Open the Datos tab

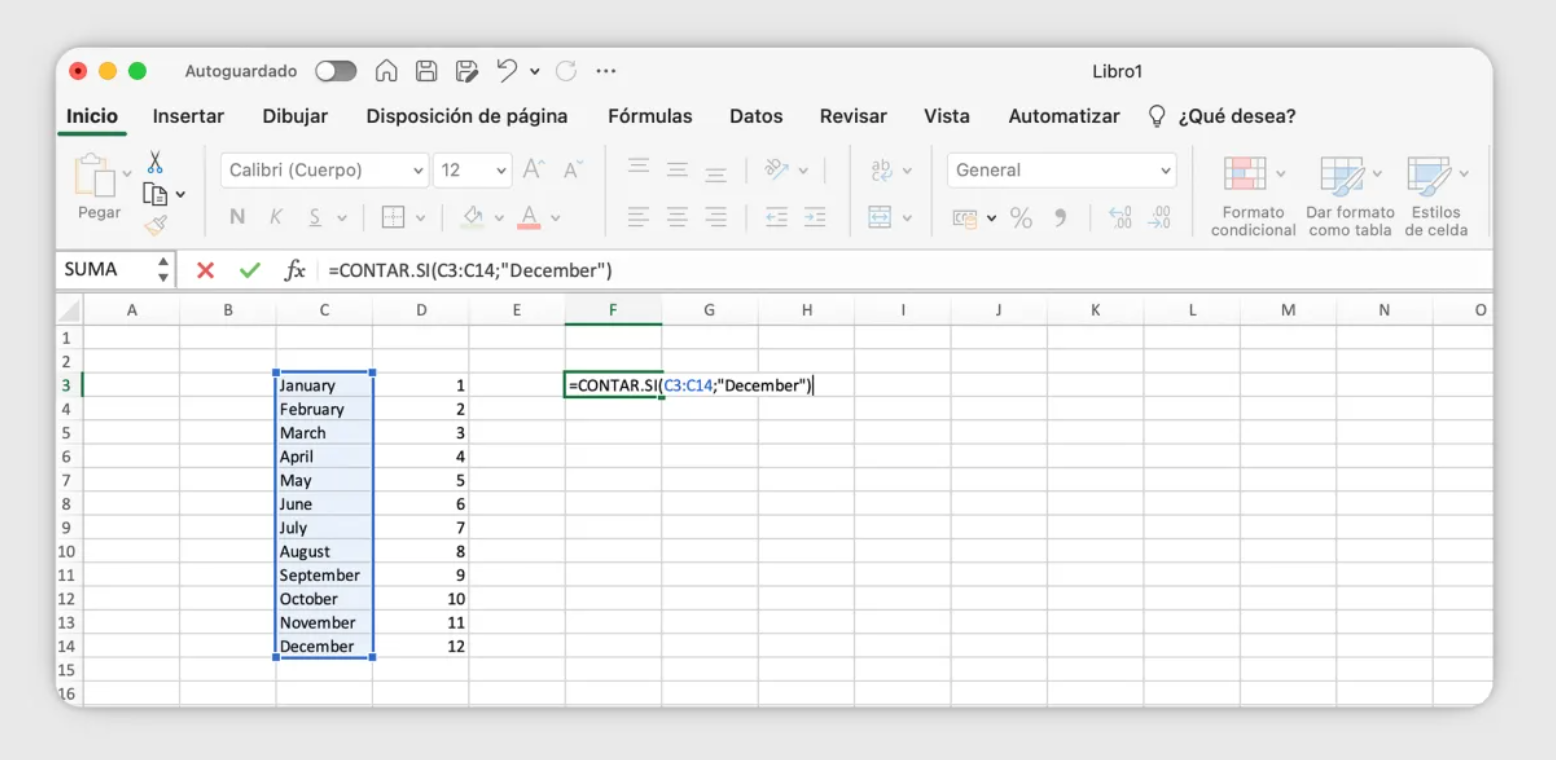point(756,116)
